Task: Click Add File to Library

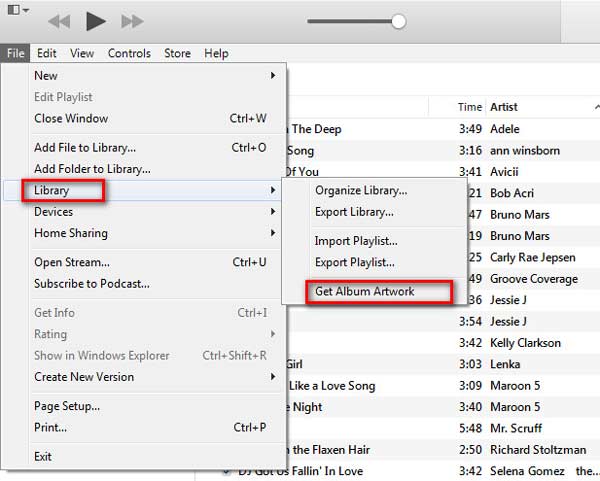Action: [x=85, y=148]
